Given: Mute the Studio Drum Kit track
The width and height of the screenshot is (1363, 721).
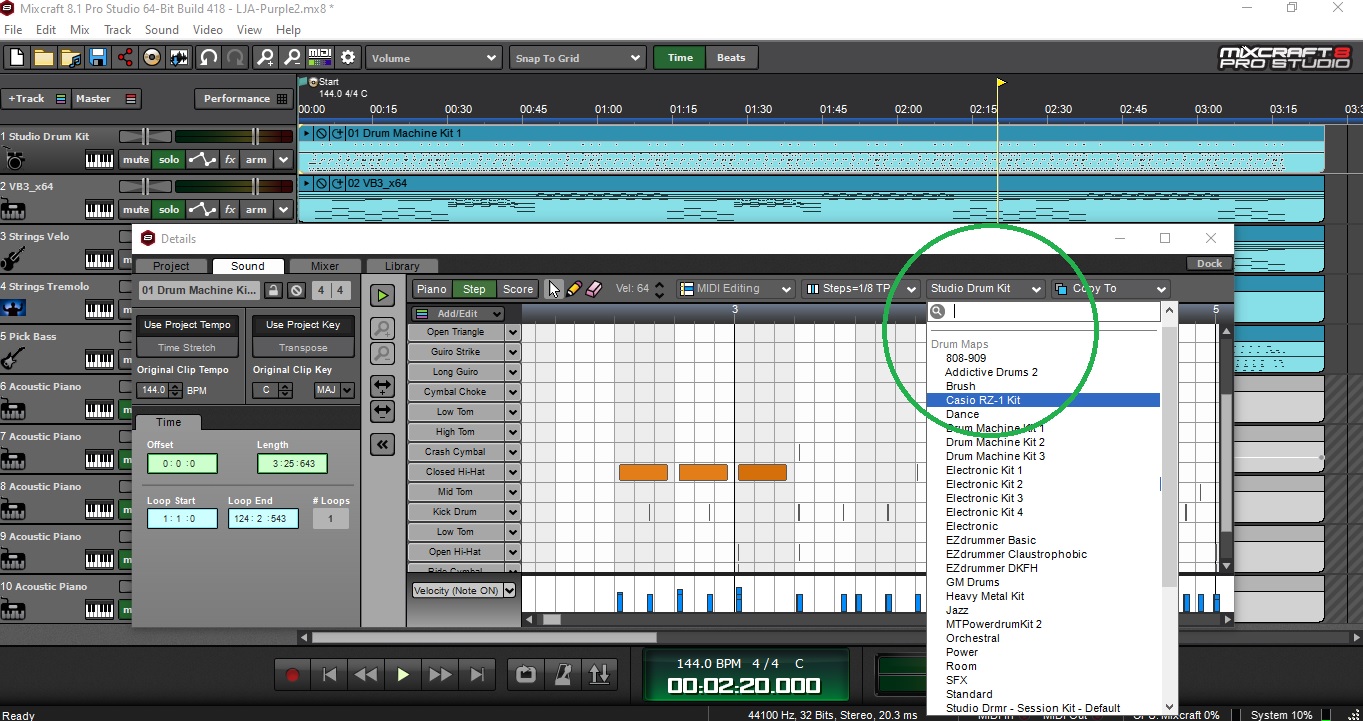Looking at the screenshot, I should (135, 159).
